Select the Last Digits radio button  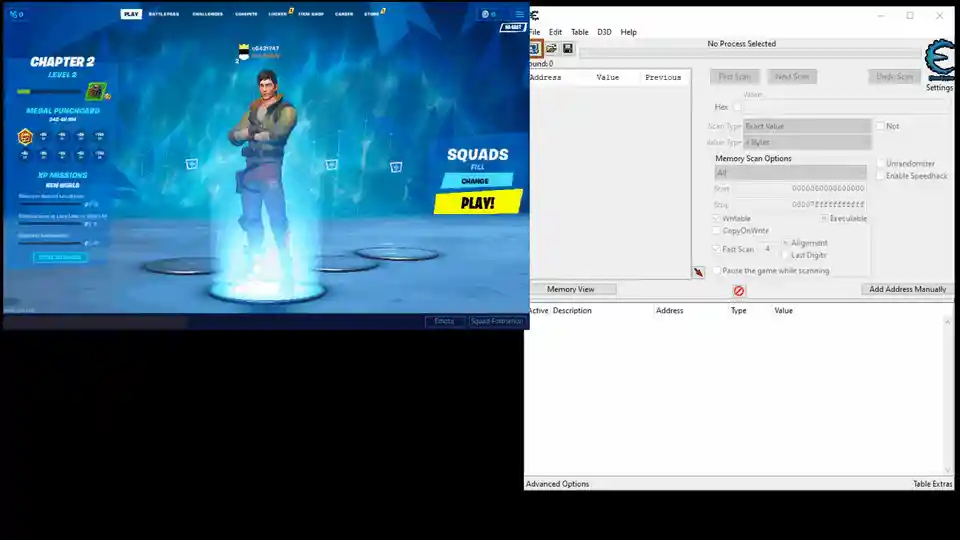coord(785,255)
